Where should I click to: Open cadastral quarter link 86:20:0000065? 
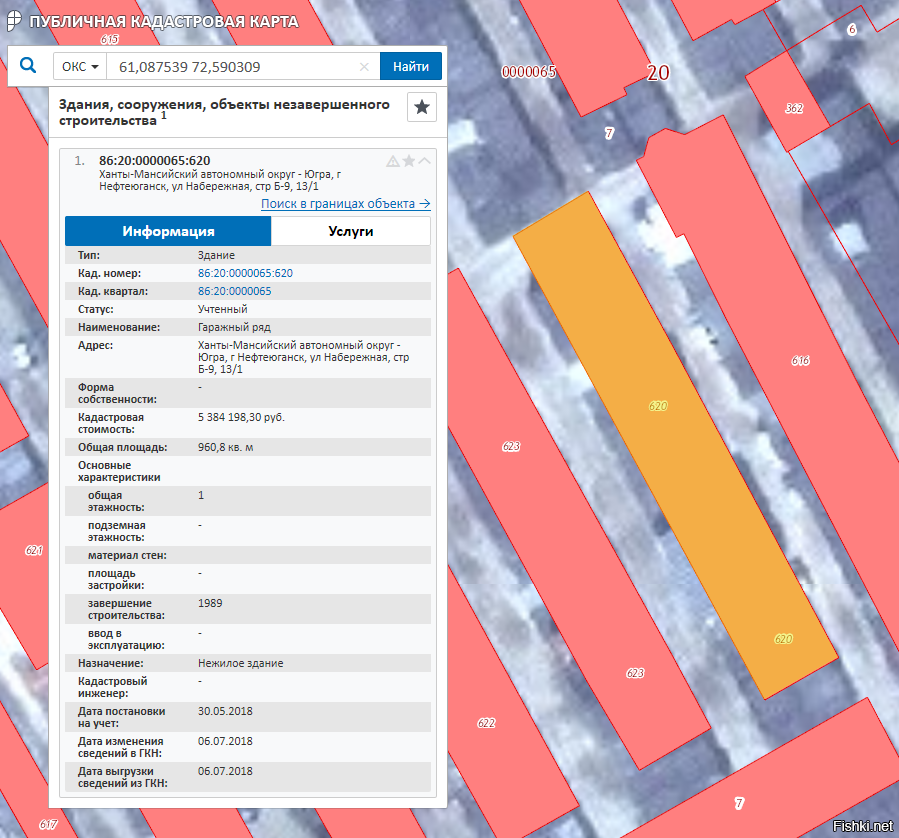pyautogui.click(x=234, y=291)
